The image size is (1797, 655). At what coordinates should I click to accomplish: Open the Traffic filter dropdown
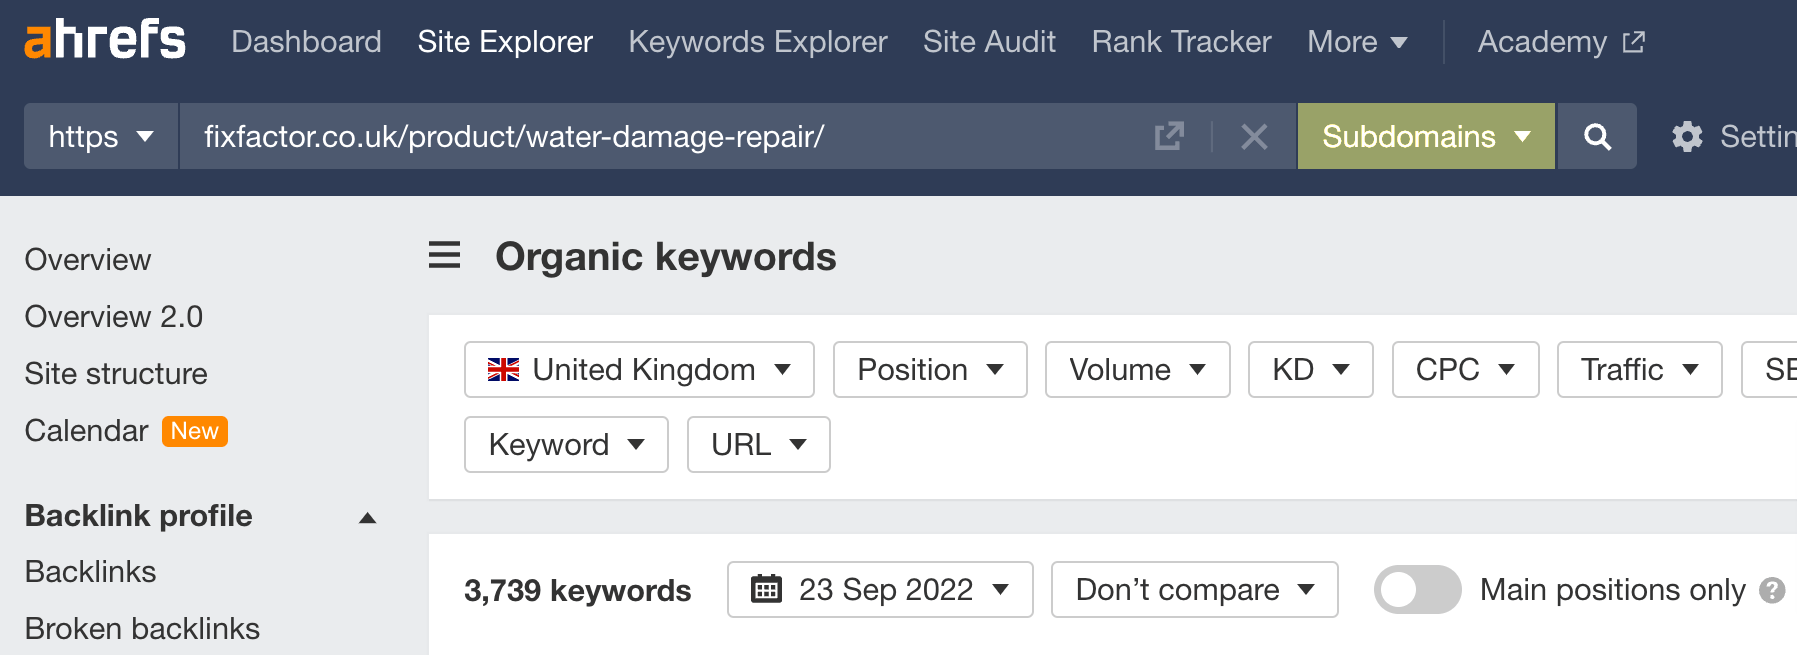(1640, 370)
